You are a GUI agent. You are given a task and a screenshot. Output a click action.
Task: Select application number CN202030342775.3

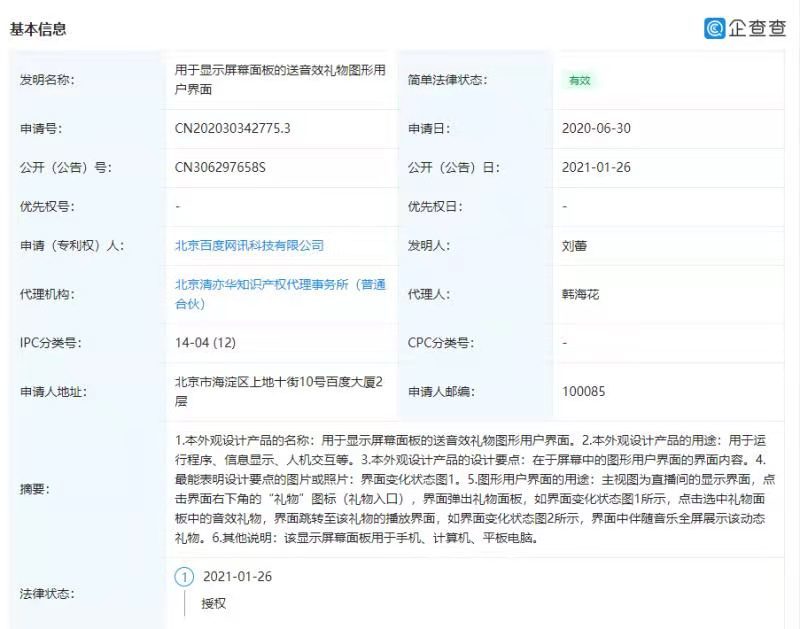click(x=232, y=128)
